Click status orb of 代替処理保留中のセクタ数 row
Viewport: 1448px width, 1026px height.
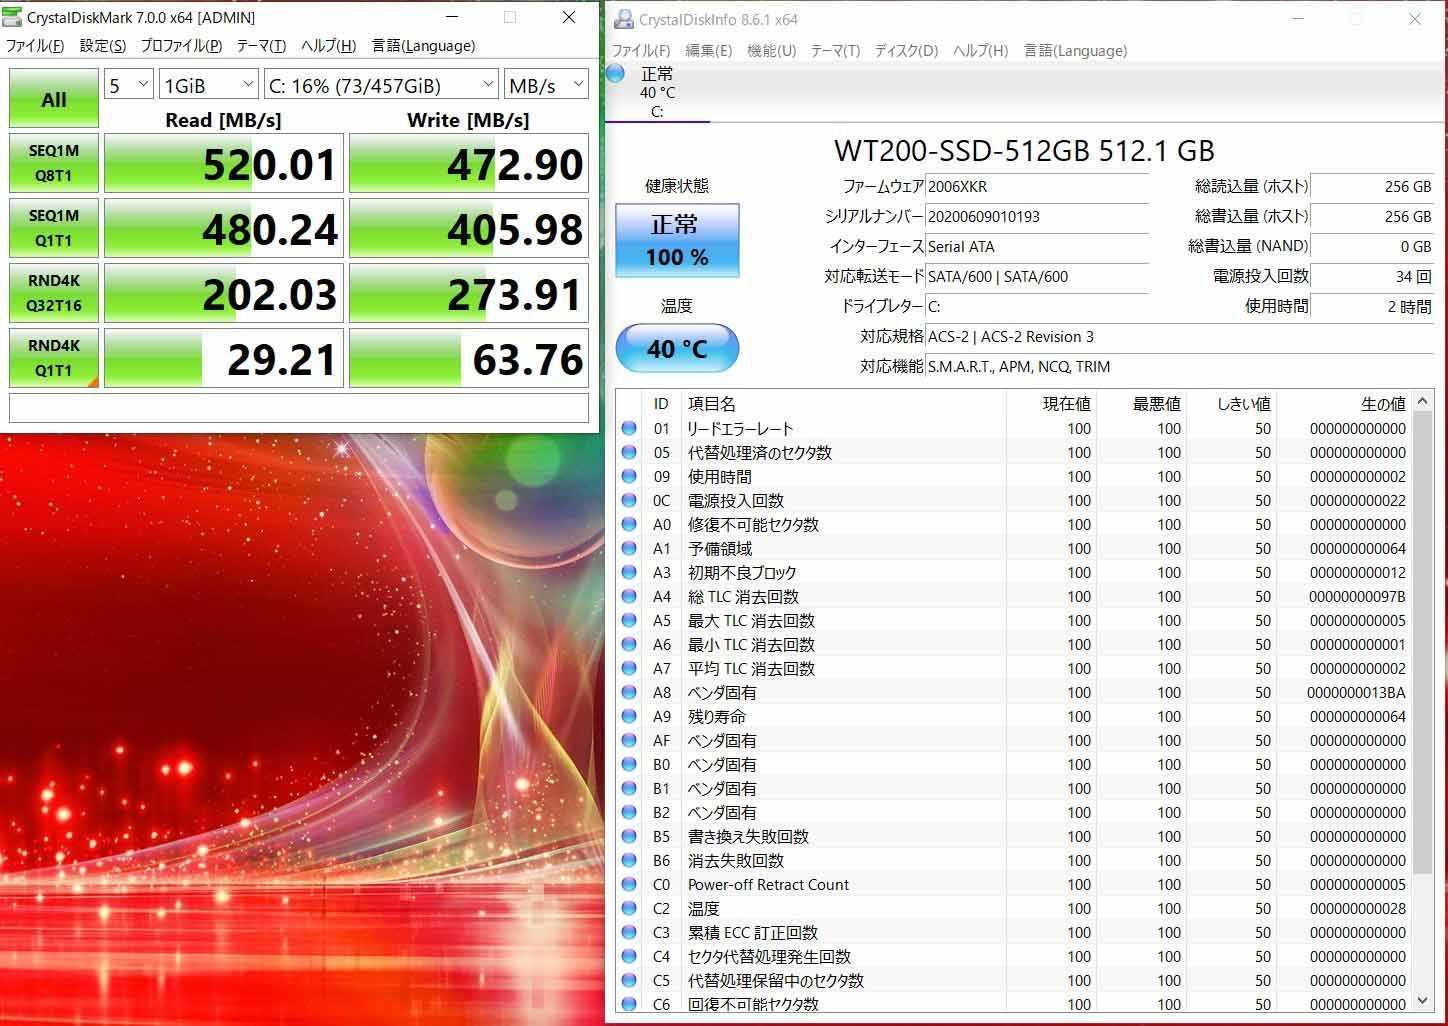(629, 980)
